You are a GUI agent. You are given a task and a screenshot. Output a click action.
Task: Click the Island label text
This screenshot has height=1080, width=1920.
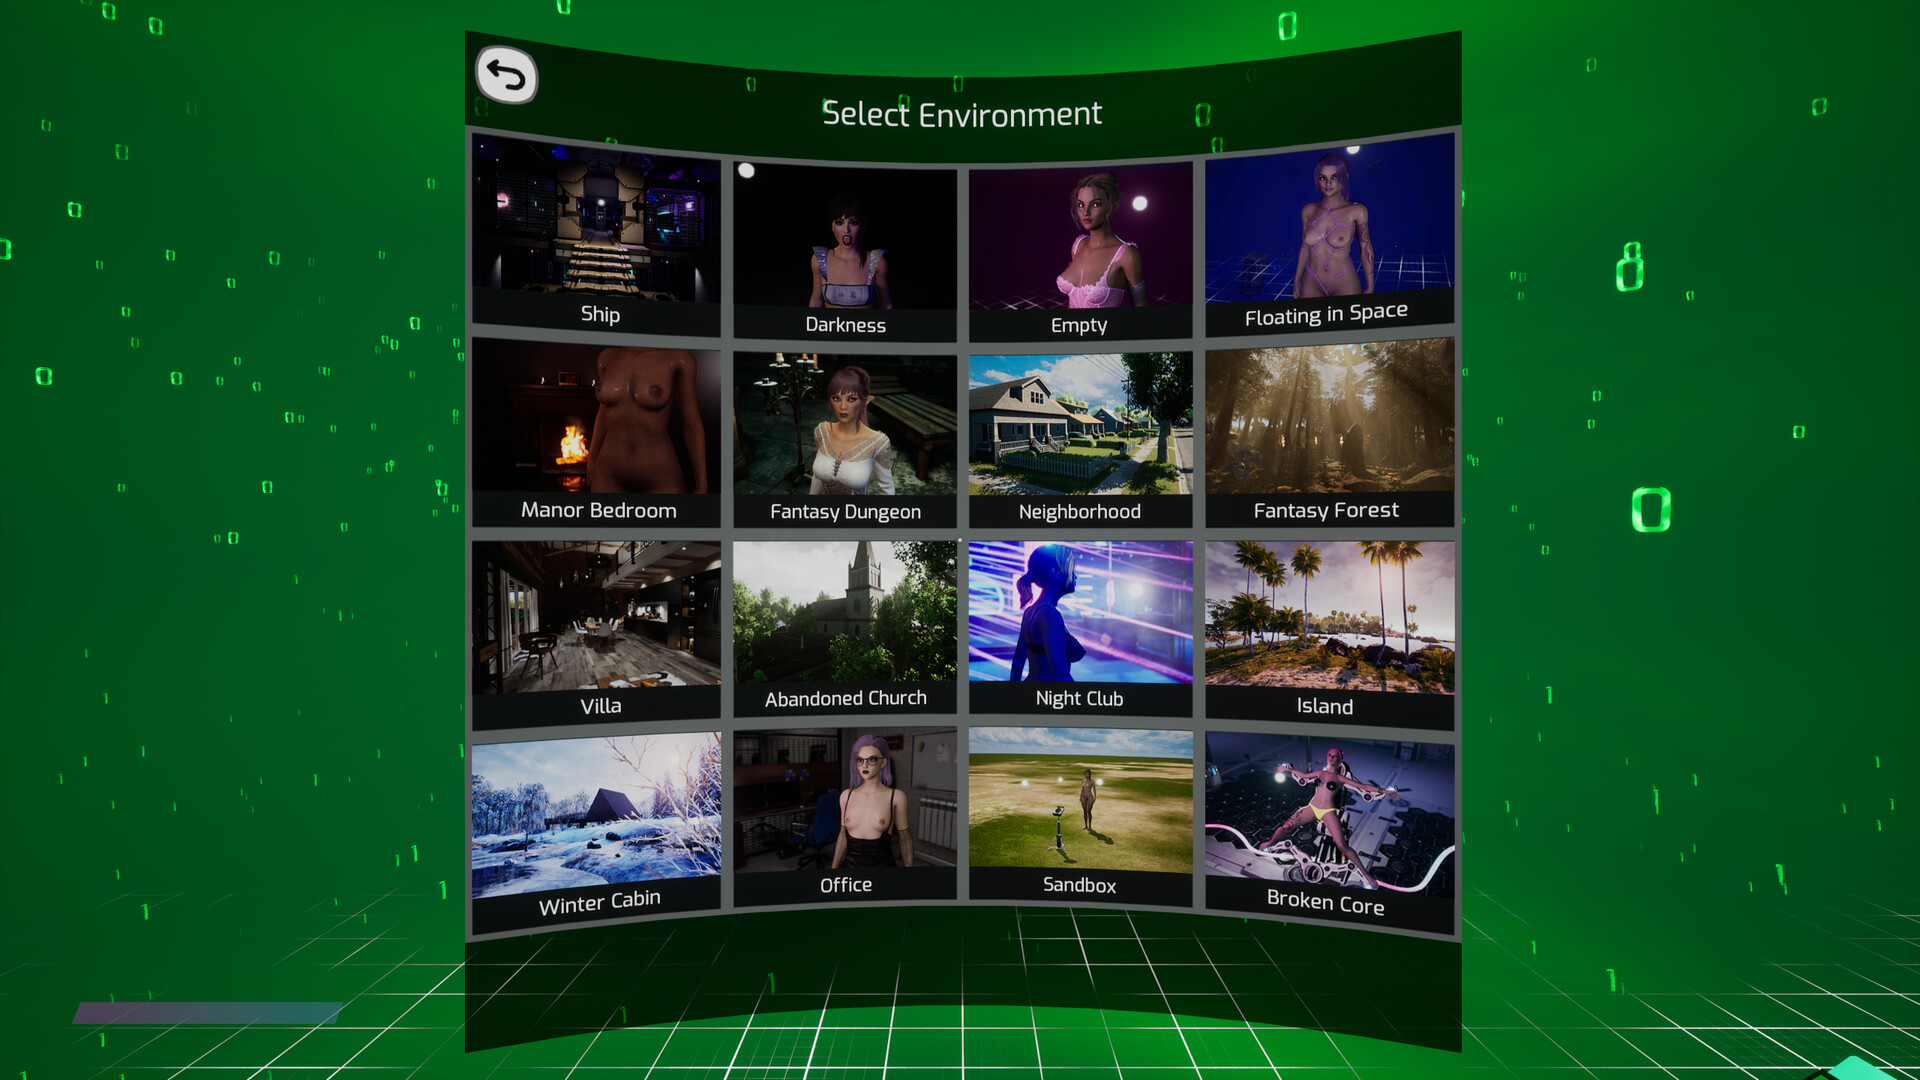pyautogui.click(x=1325, y=706)
